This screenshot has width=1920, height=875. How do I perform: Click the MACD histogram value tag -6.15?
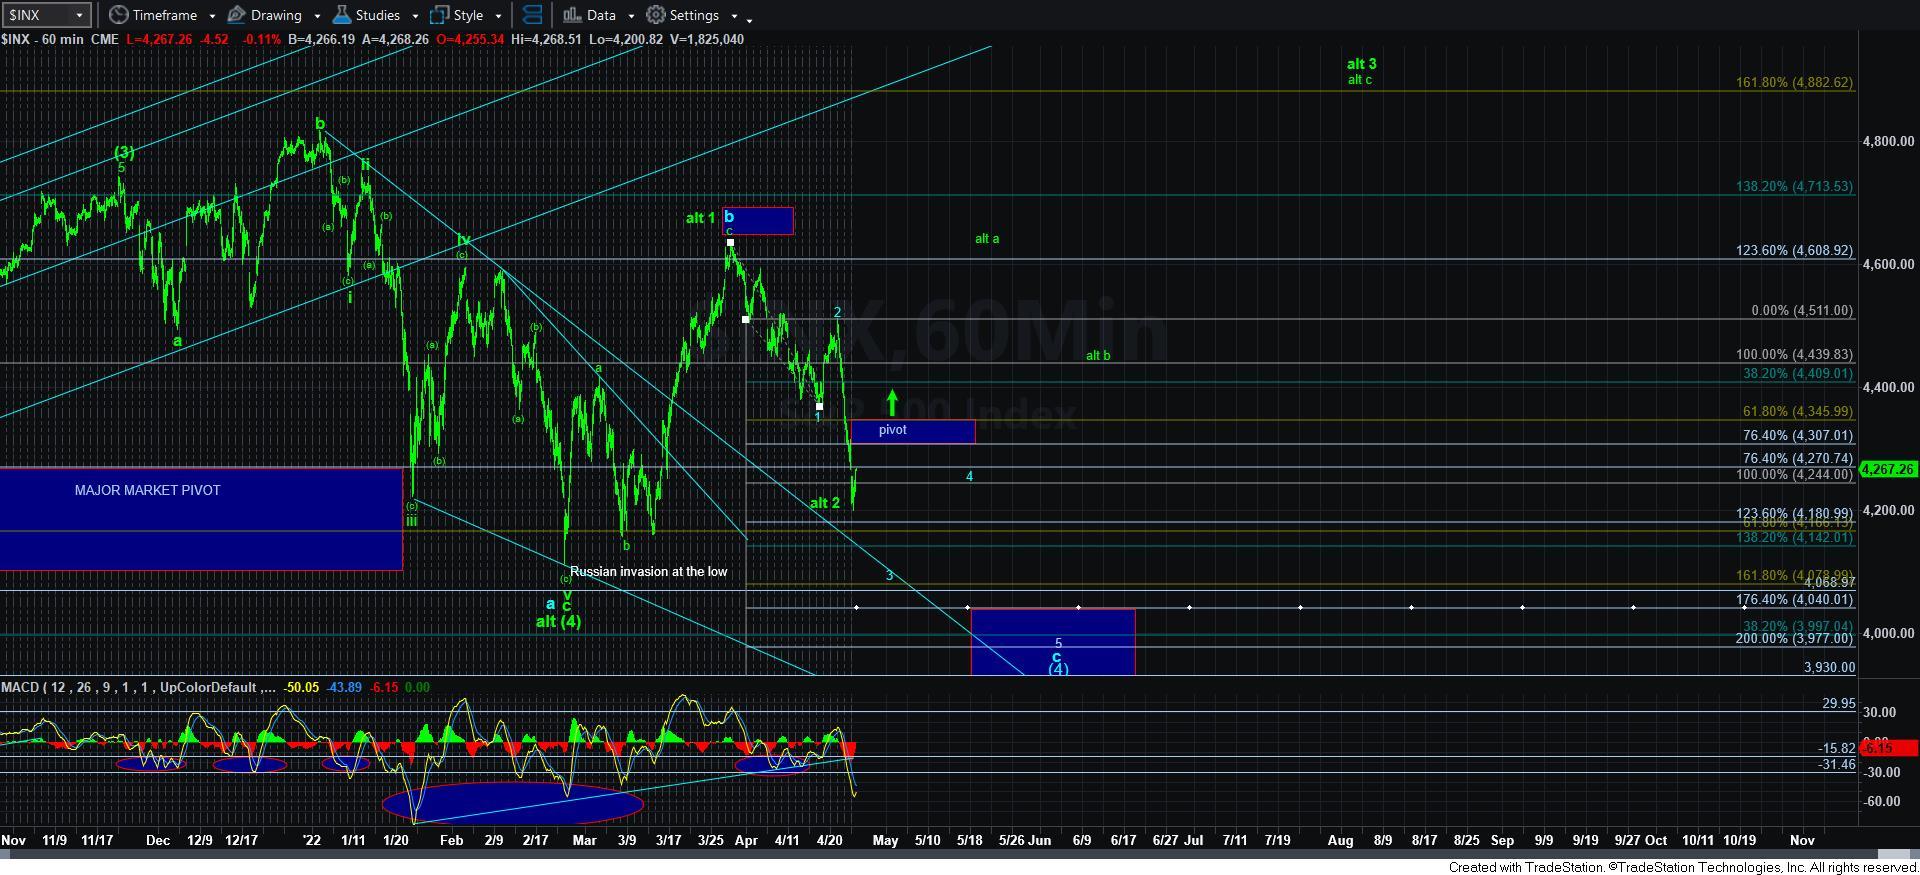coord(1889,748)
